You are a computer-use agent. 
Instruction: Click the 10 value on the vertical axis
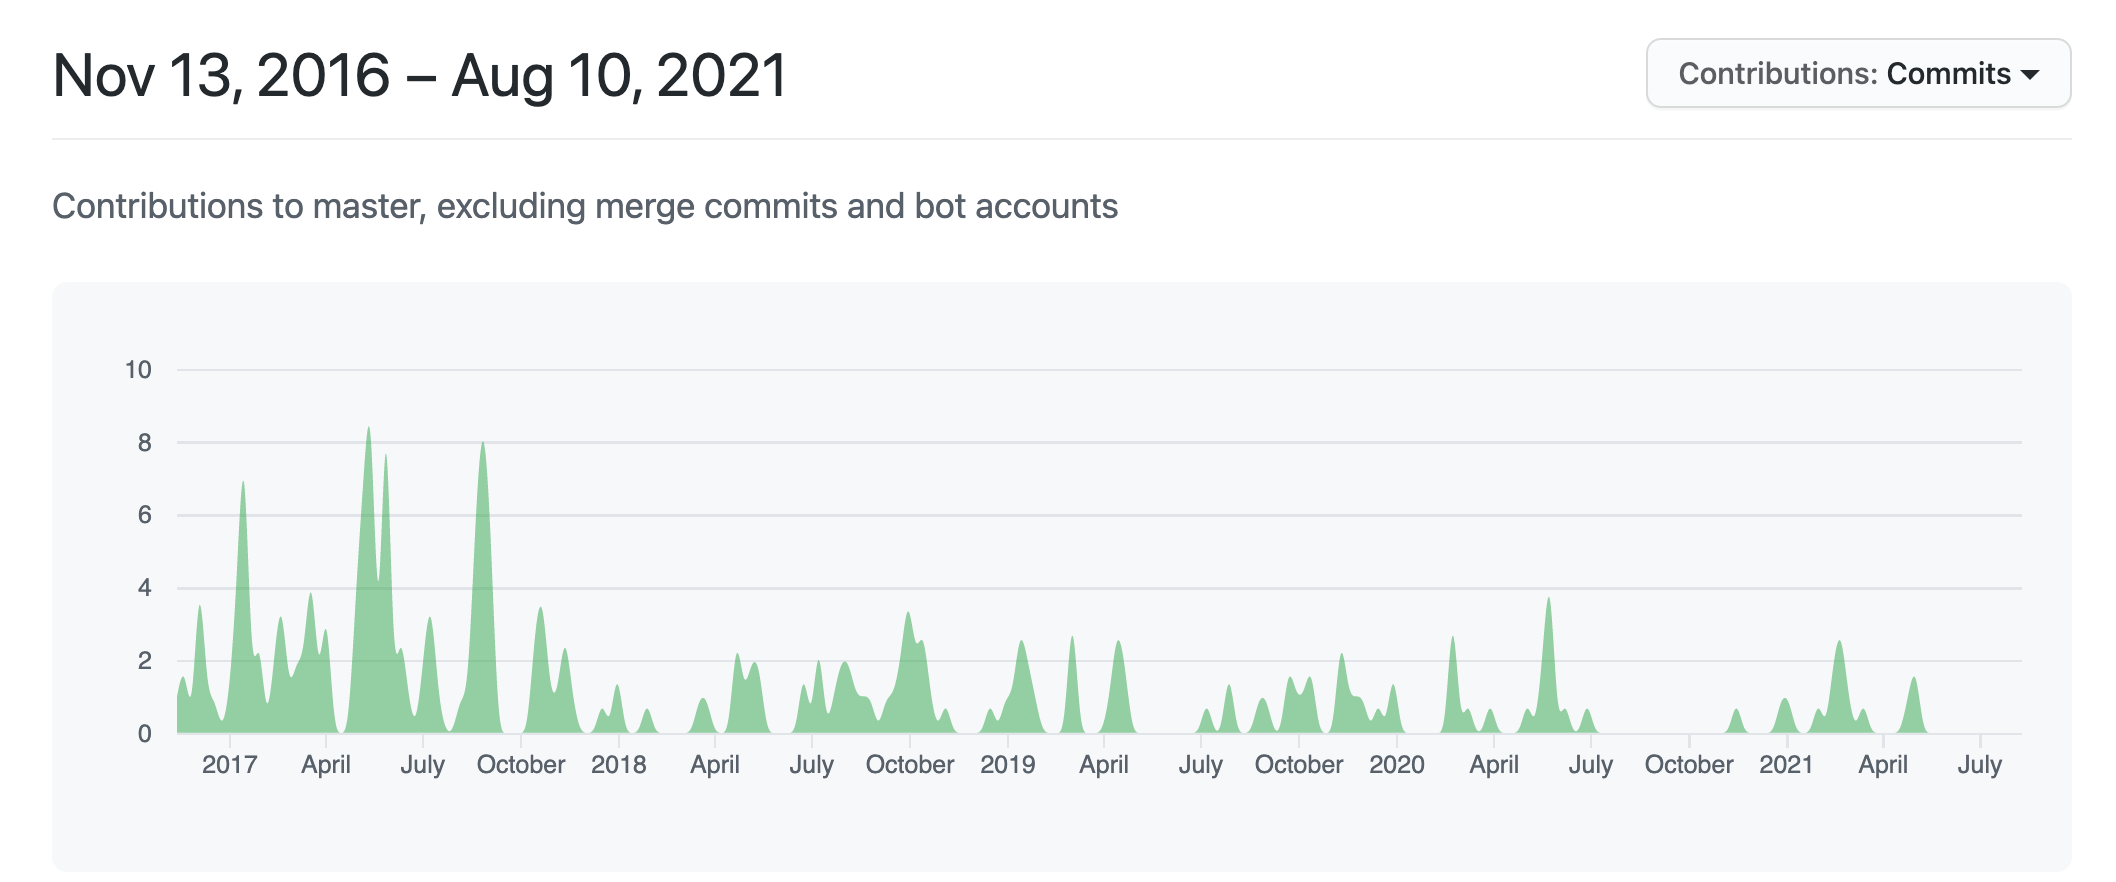[x=138, y=370]
